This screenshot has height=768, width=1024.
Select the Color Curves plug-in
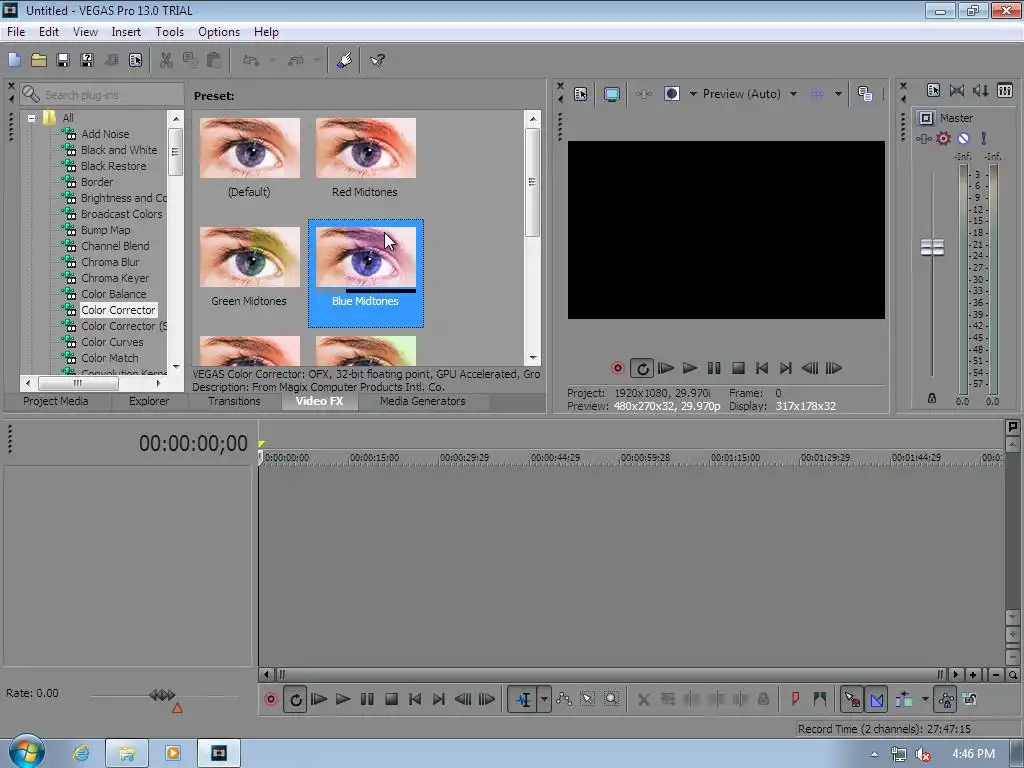(x=112, y=342)
